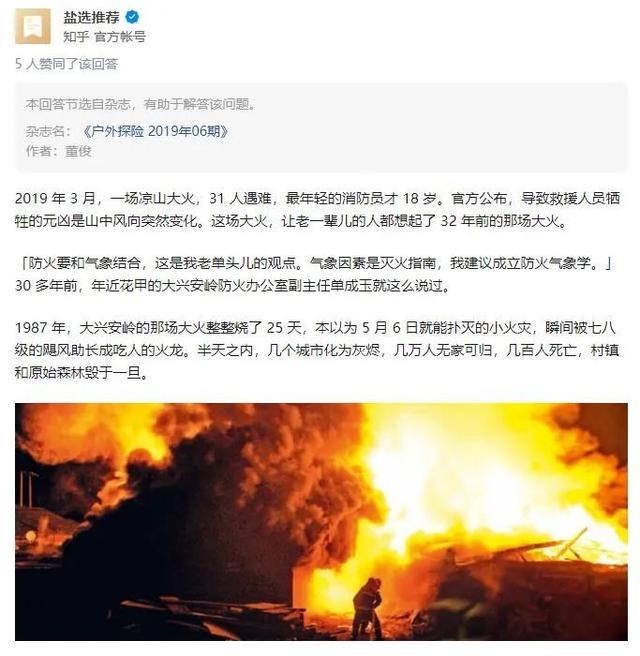
Task: Open the 盐选推荐 profile avatar
Action: pos(33,26)
